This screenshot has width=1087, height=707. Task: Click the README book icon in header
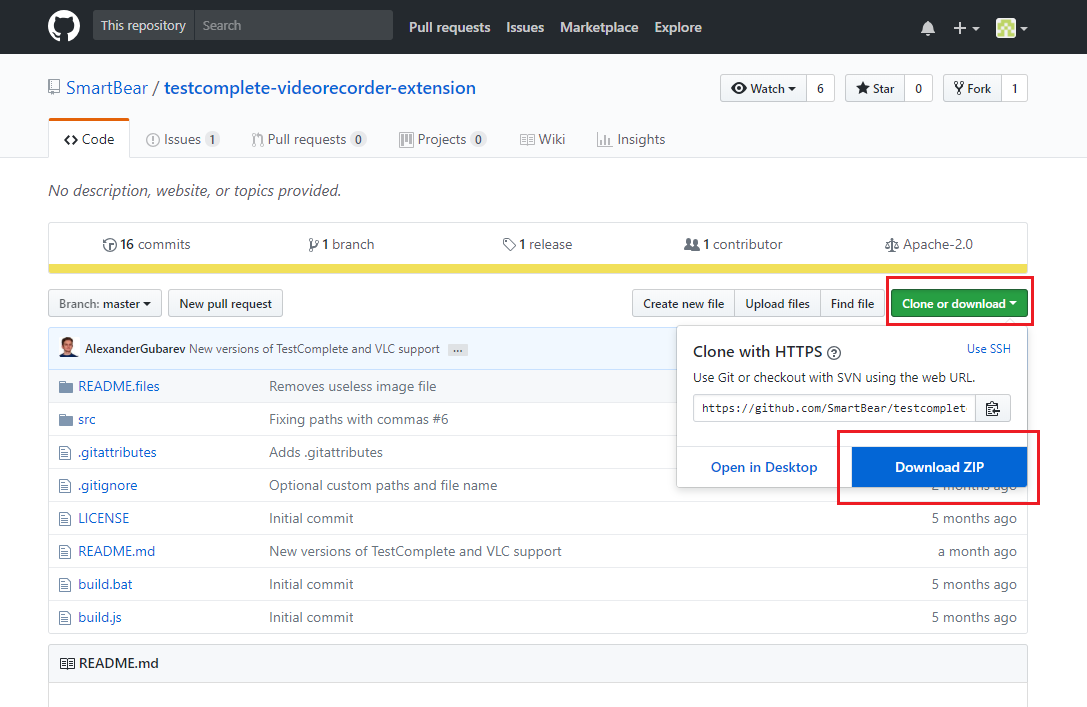pos(67,664)
